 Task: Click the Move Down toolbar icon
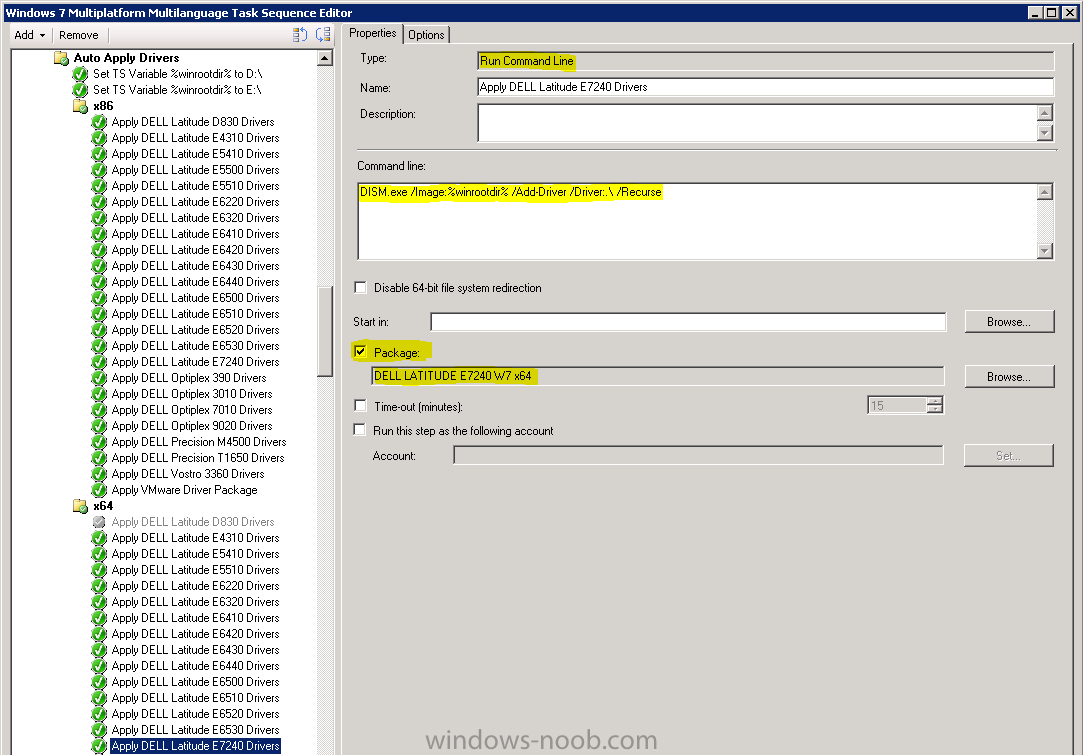tap(323, 35)
